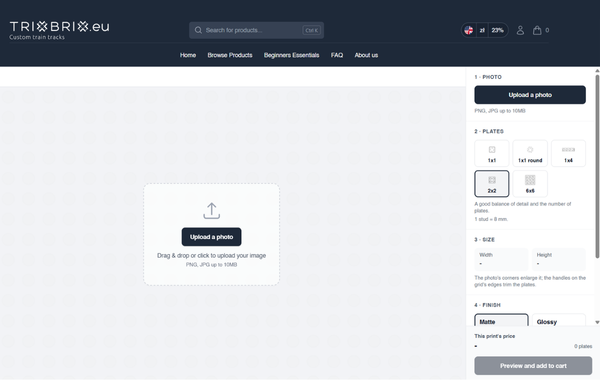600x380 pixels.
Task: Open the Beginners Essentials menu item
Action: tap(291, 55)
